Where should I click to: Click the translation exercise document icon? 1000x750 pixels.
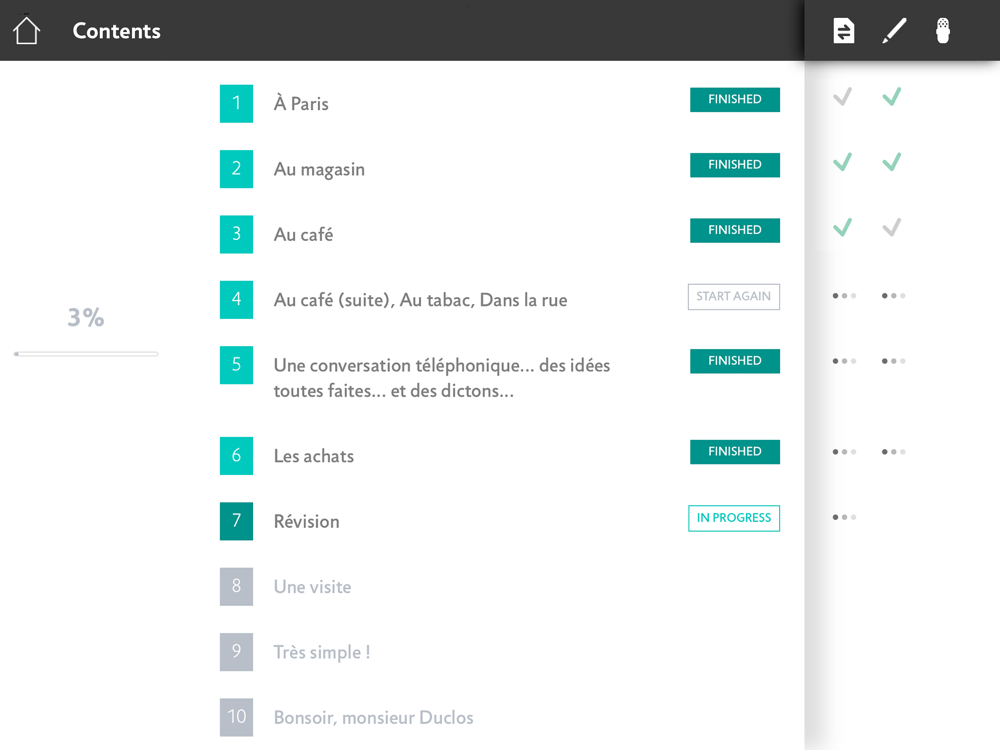click(844, 31)
